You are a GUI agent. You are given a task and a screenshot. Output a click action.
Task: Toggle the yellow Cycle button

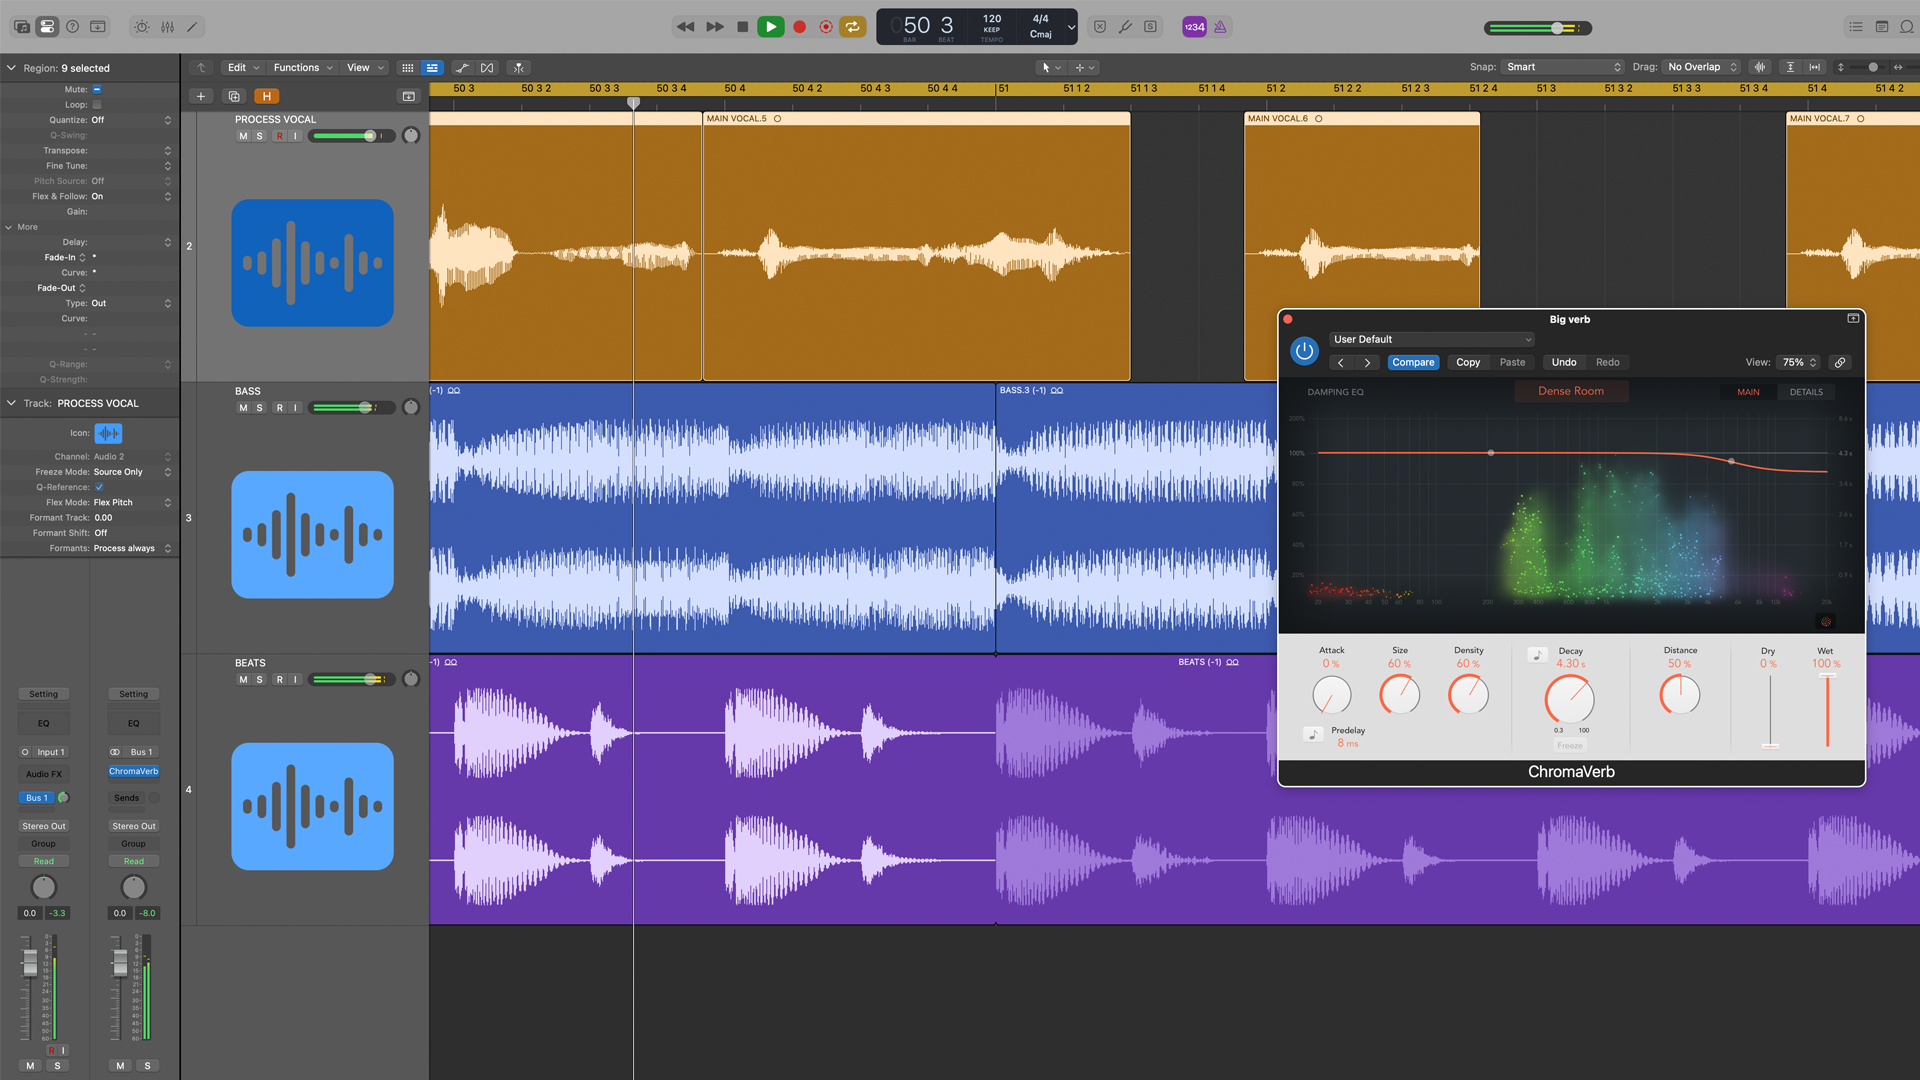coord(852,27)
